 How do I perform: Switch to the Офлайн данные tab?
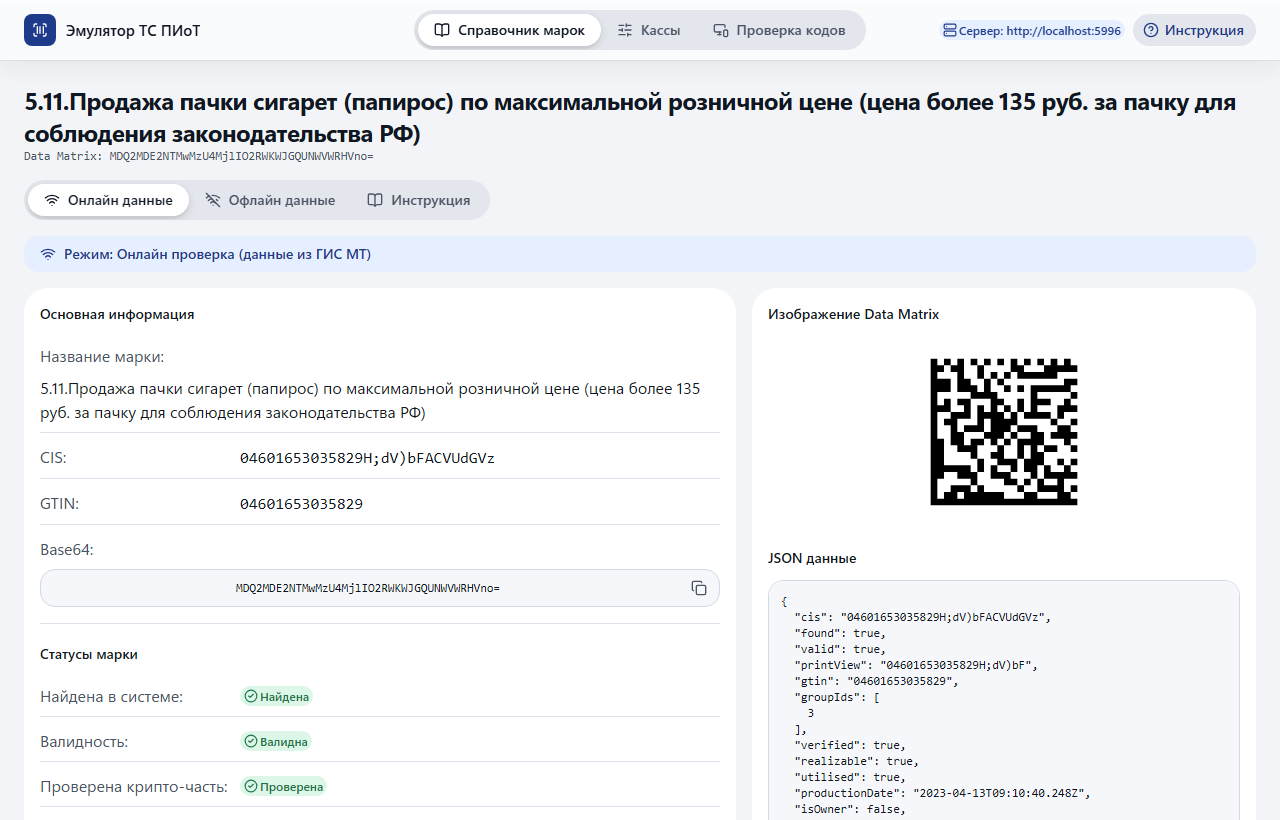tap(270, 200)
